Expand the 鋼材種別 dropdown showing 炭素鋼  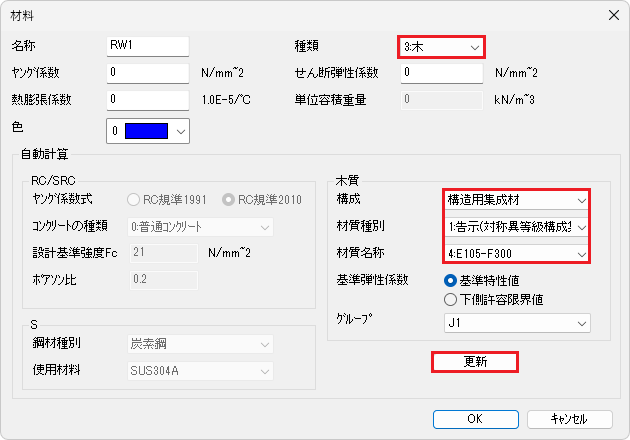(200, 344)
